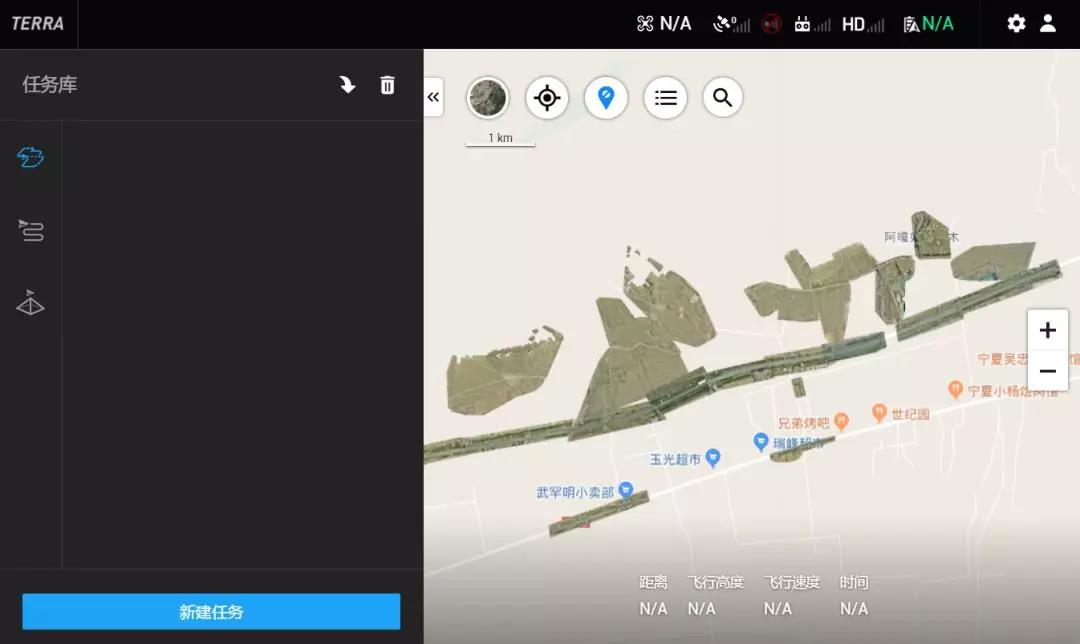Click the 武罕明小卖部 map marker
This screenshot has height=644, width=1080.
coord(625,490)
